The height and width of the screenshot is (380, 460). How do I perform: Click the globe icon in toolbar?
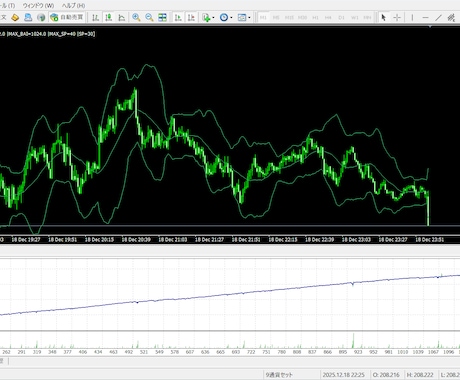[41, 17]
